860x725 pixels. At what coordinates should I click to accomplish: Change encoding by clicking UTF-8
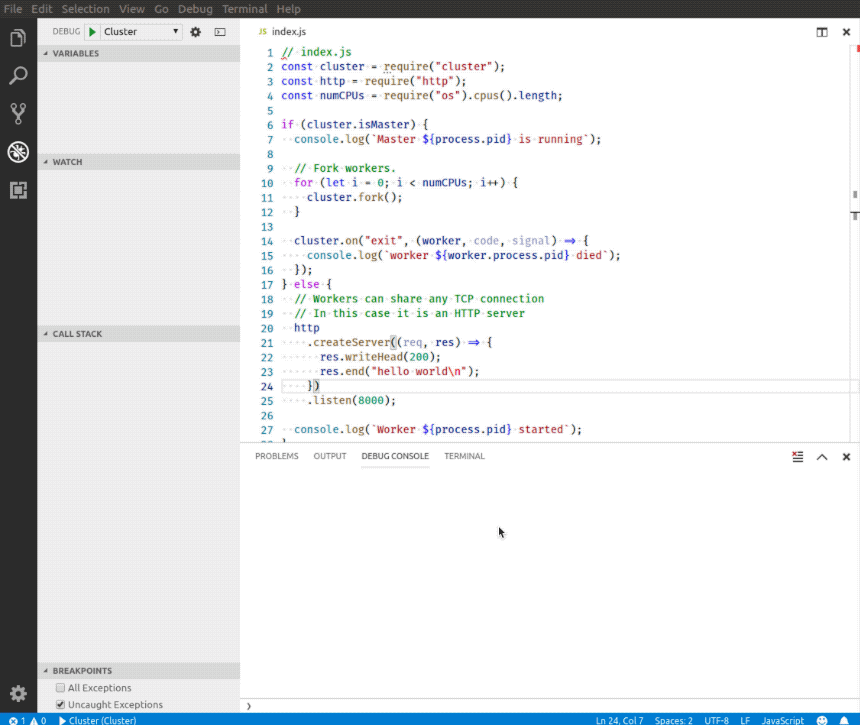pos(716,720)
